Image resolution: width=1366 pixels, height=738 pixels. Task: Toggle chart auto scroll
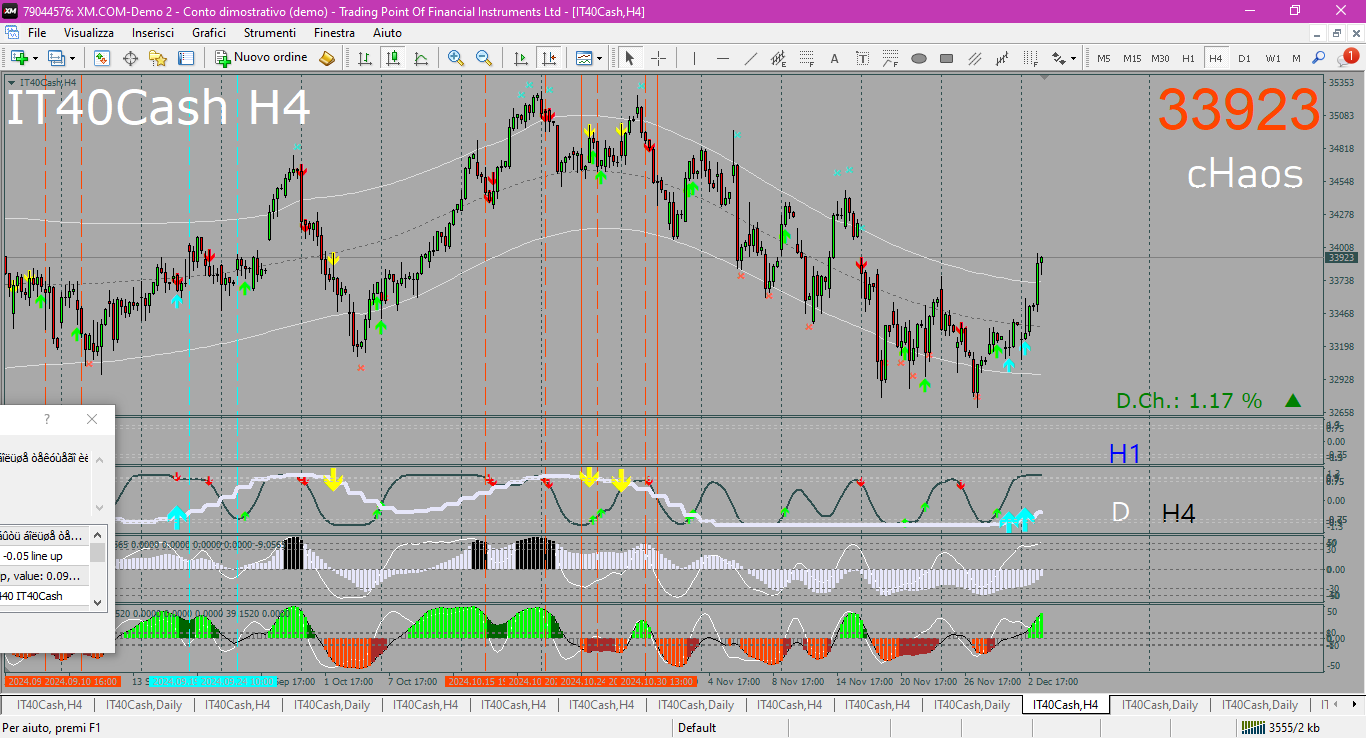click(520, 58)
